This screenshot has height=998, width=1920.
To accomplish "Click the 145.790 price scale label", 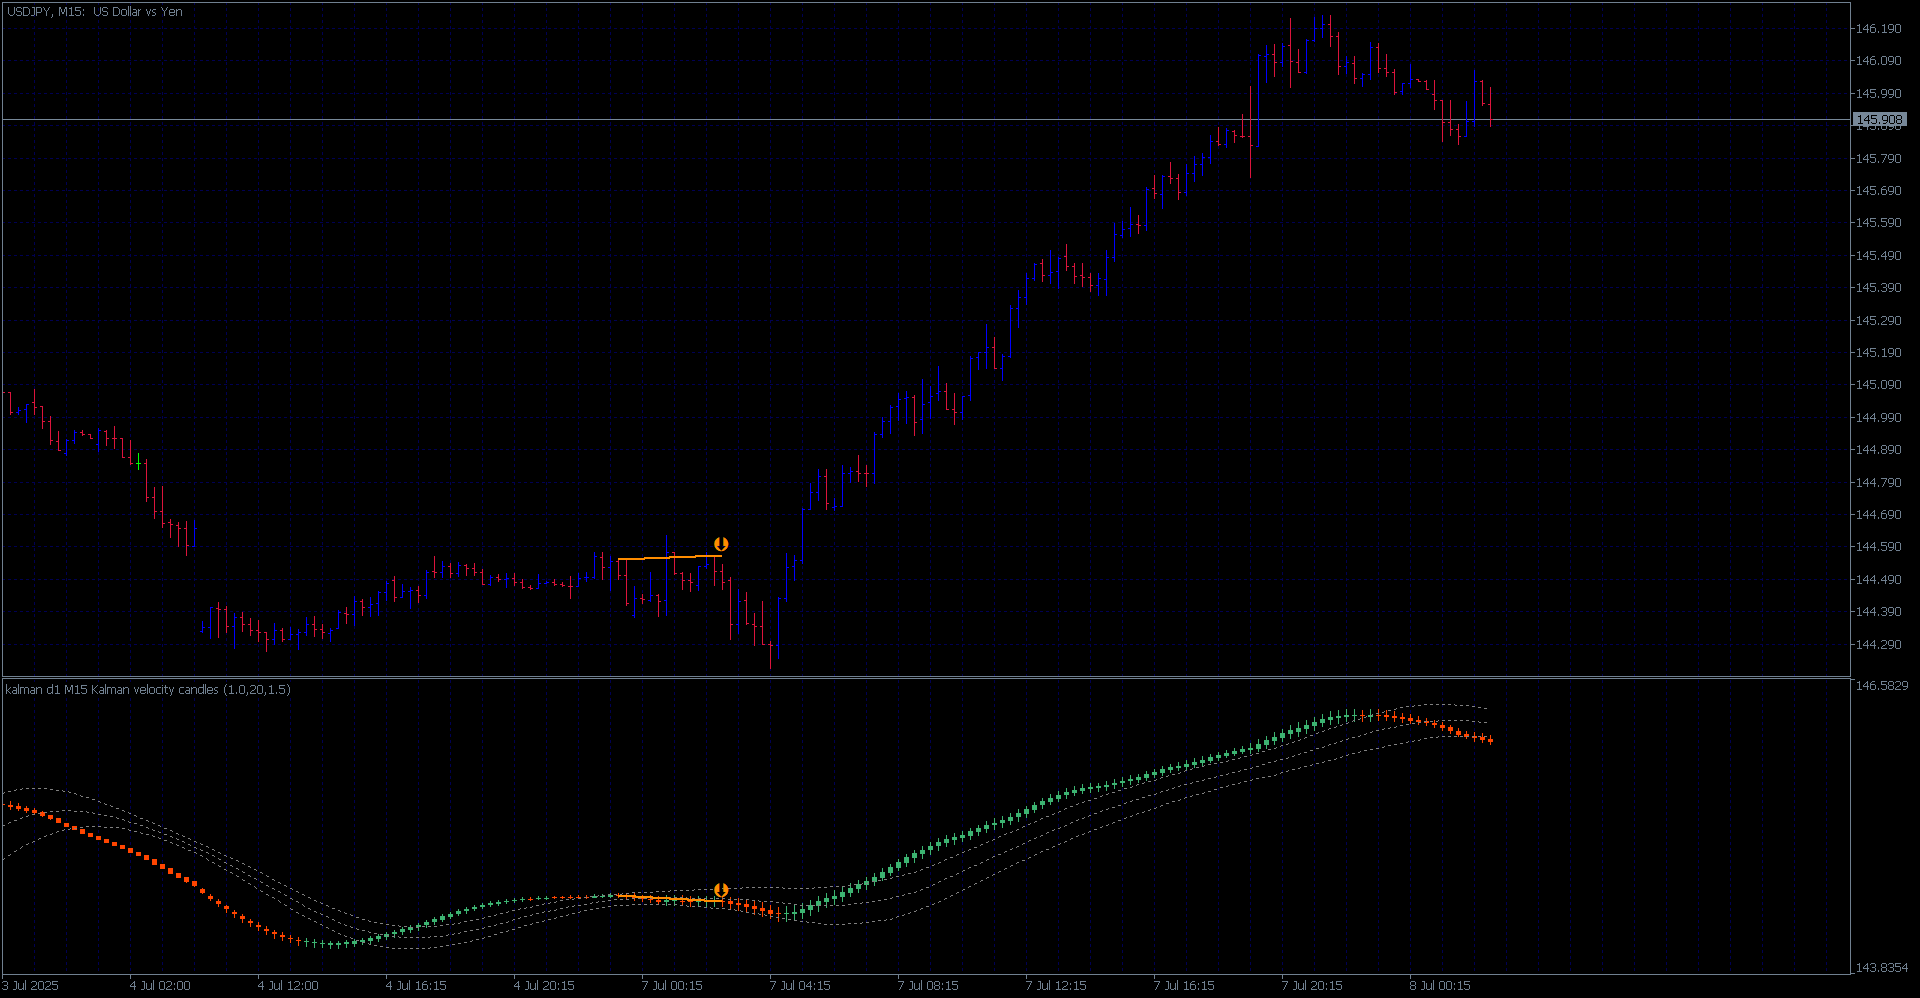I will (1878, 158).
